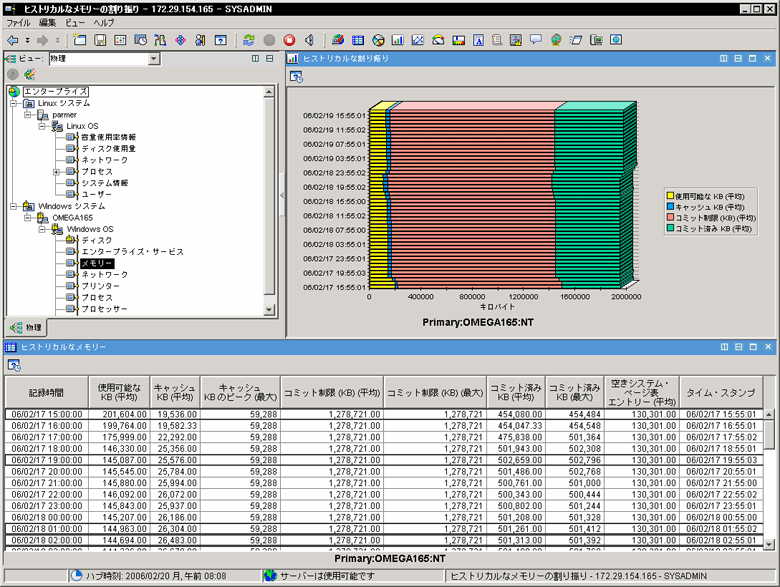Click the time span icon in chart pane
The image size is (780, 587).
pyautogui.click(x=296, y=77)
